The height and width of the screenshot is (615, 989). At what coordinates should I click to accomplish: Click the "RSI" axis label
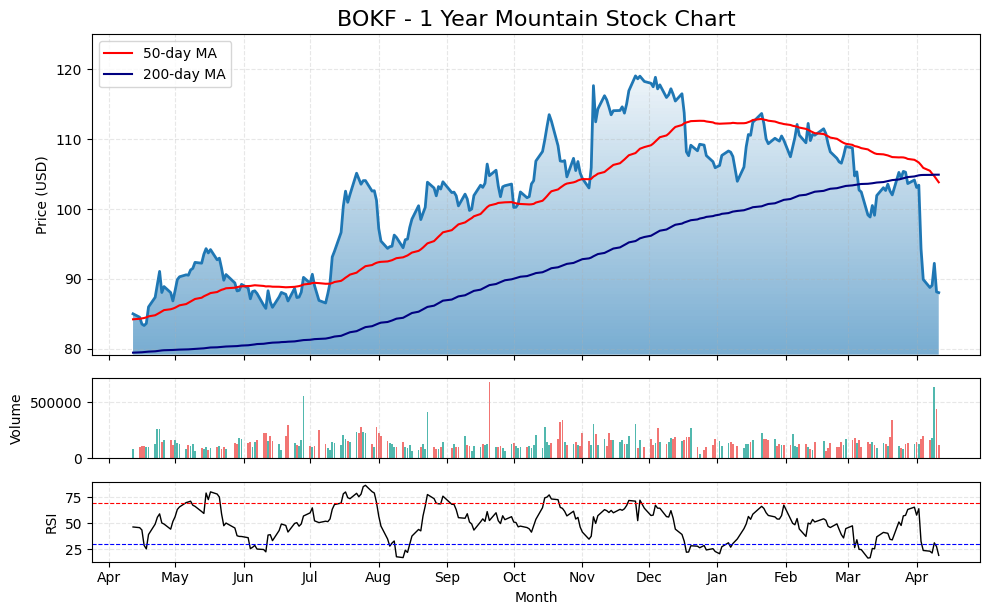(51, 524)
